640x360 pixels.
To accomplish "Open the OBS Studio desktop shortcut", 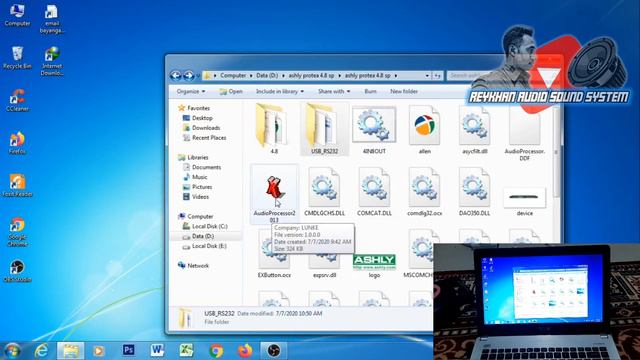I will click(x=17, y=271).
